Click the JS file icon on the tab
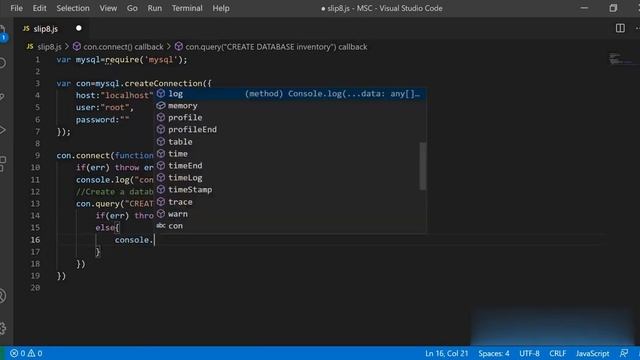Image resolution: width=640 pixels, height=360 pixels. pos(26,29)
